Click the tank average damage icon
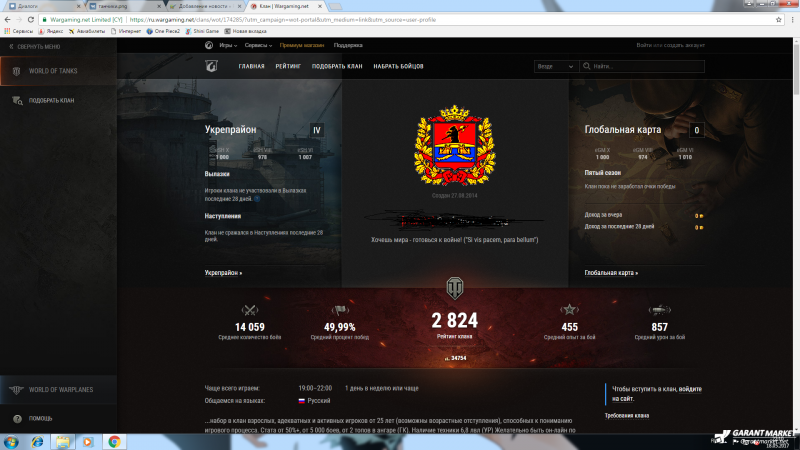This screenshot has height=450, width=800. pos(659,310)
